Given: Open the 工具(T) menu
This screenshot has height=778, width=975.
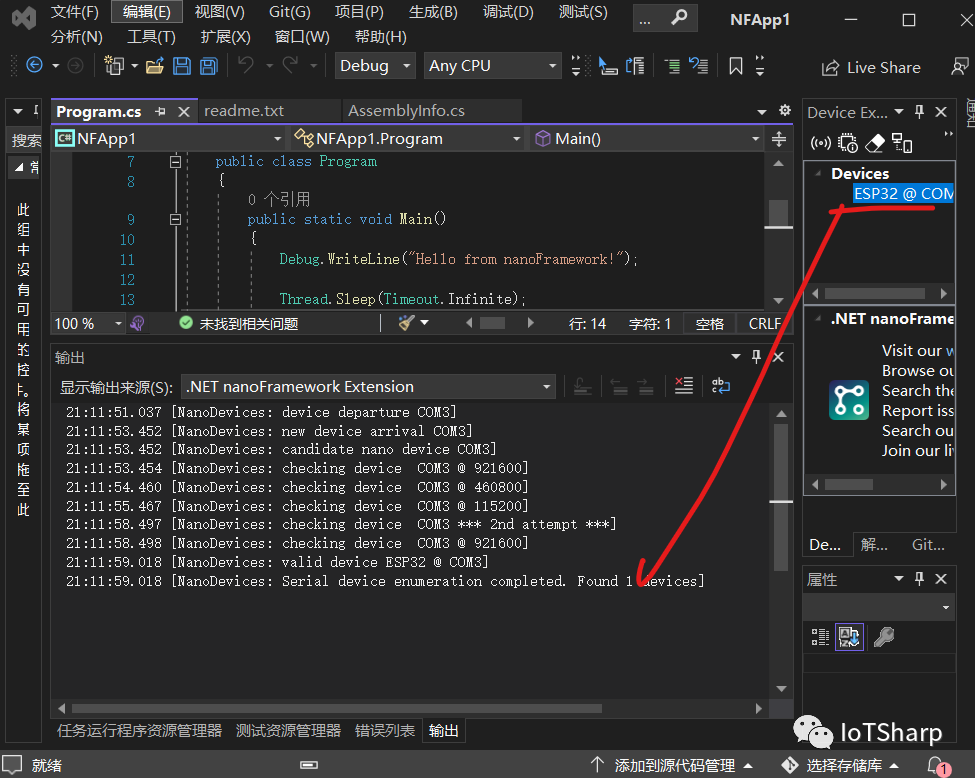Looking at the screenshot, I should [x=151, y=37].
